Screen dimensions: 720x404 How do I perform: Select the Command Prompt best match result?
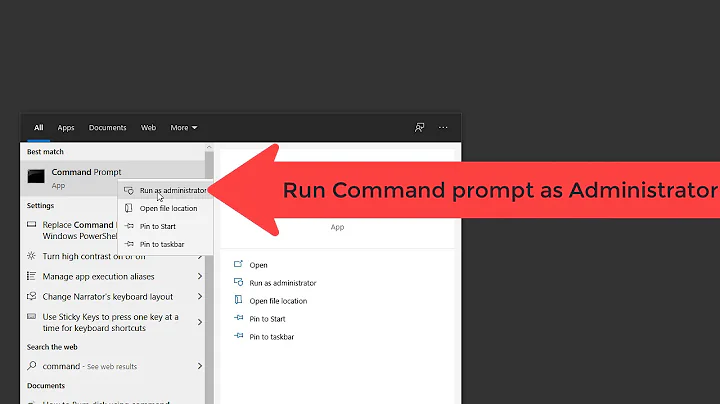click(112, 178)
